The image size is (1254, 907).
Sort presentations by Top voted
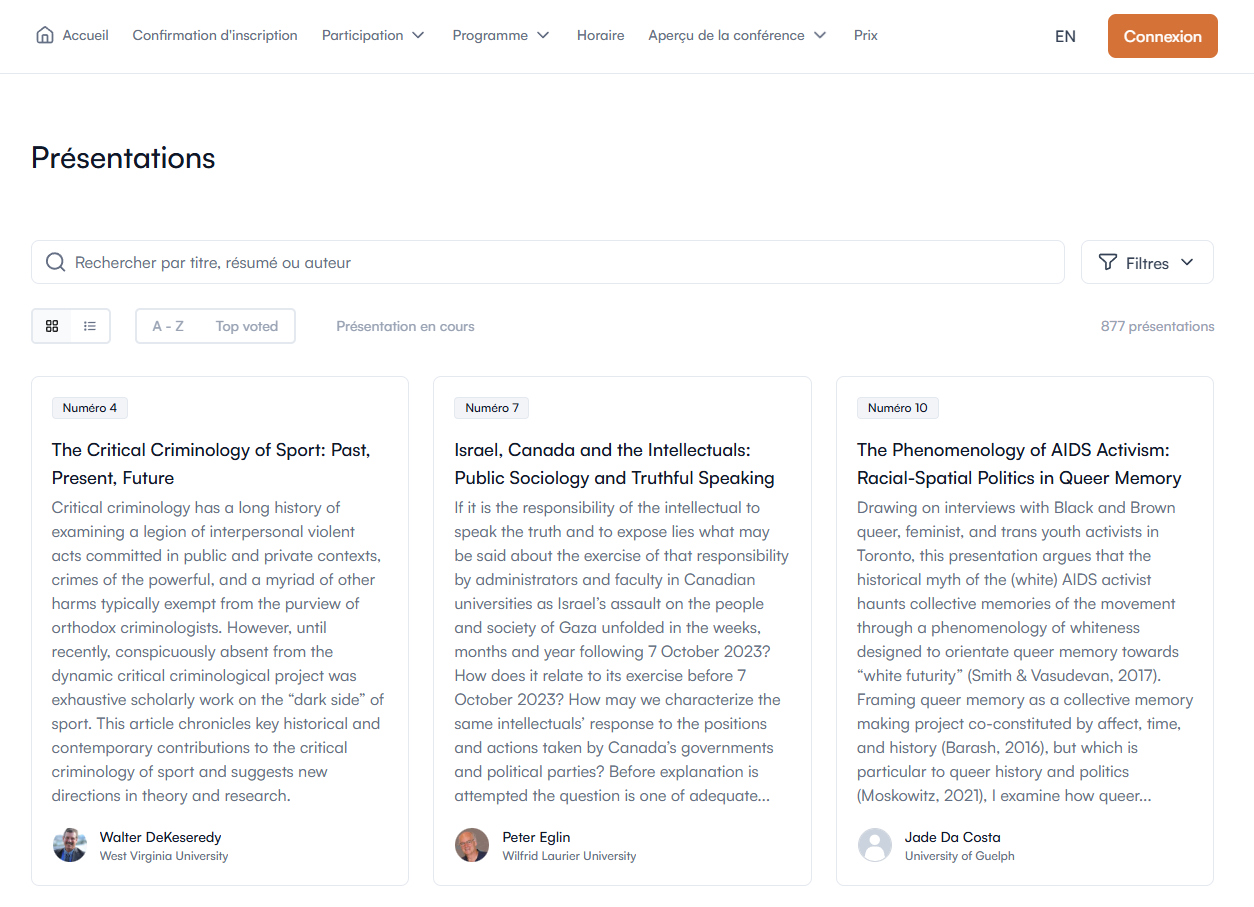(x=247, y=326)
